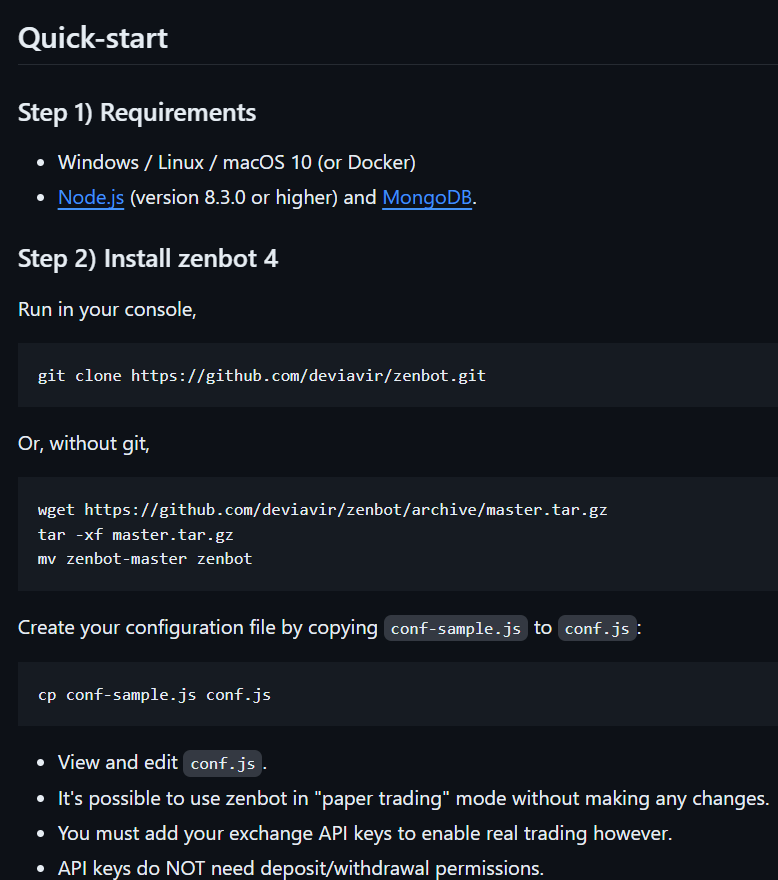Open the MongoDB link
The width and height of the screenshot is (778, 880).
tap(427, 198)
